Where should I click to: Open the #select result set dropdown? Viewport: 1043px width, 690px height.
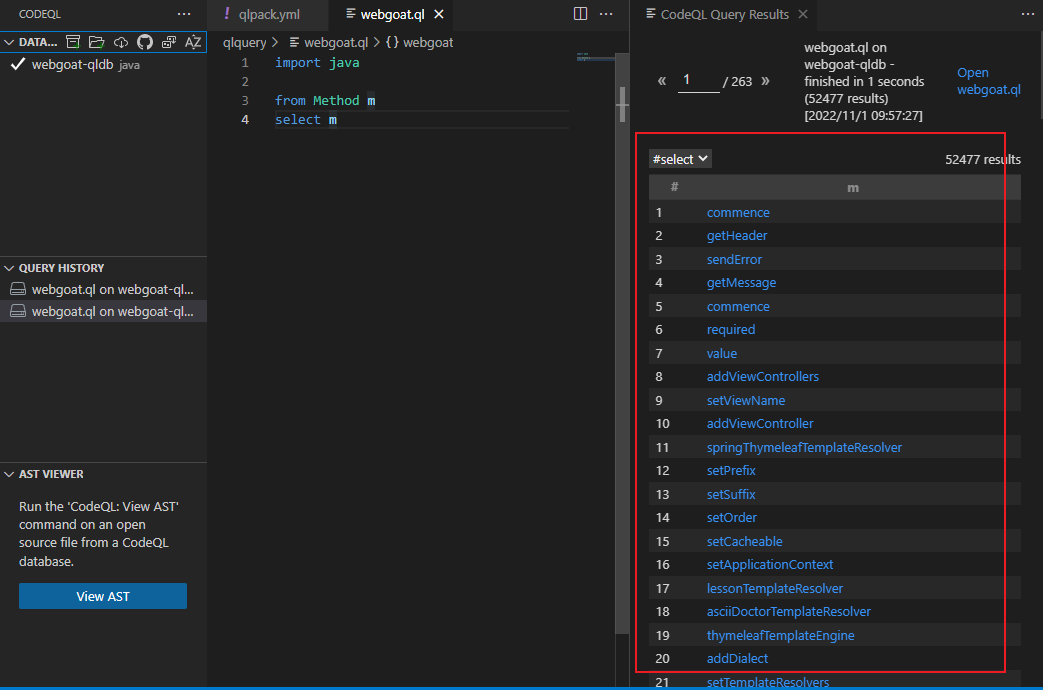click(x=680, y=159)
